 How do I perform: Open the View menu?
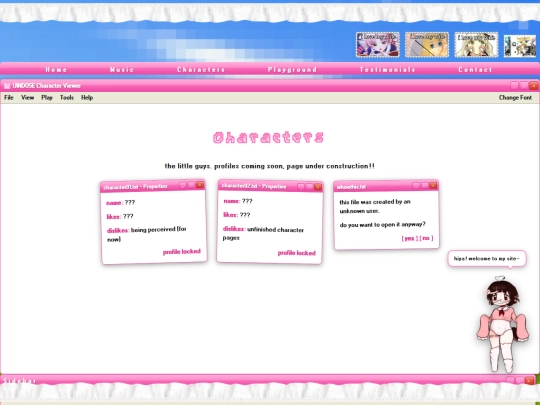28,97
